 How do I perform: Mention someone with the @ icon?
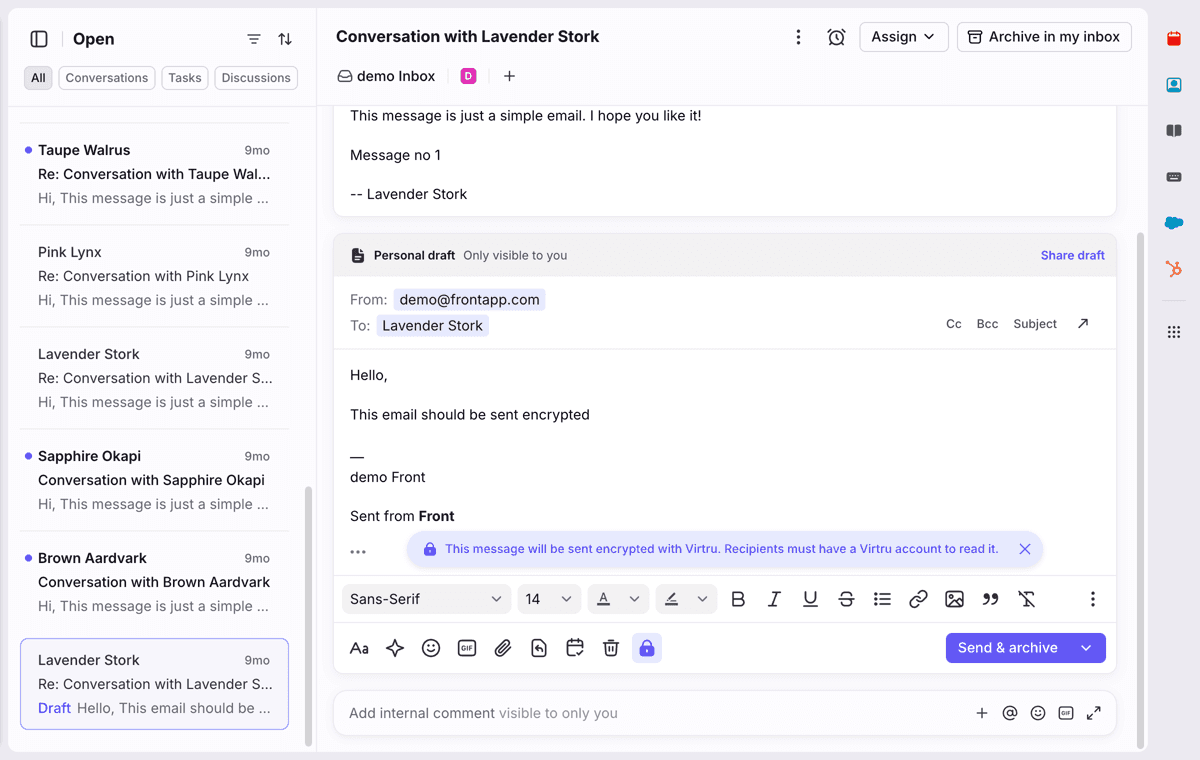pyautogui.click(x=1010, y=713)
